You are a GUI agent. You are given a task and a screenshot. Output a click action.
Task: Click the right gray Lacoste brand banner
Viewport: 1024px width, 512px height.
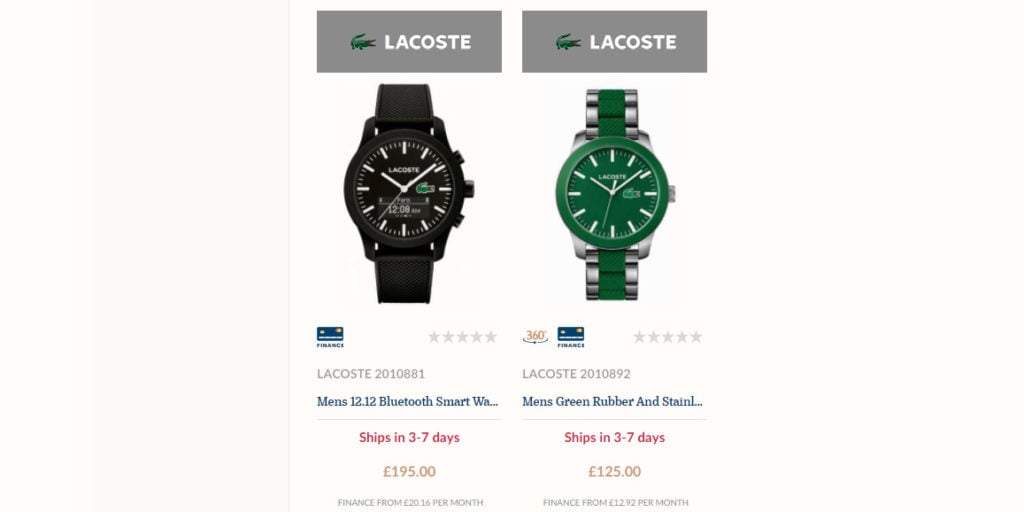tap(615, 41)
